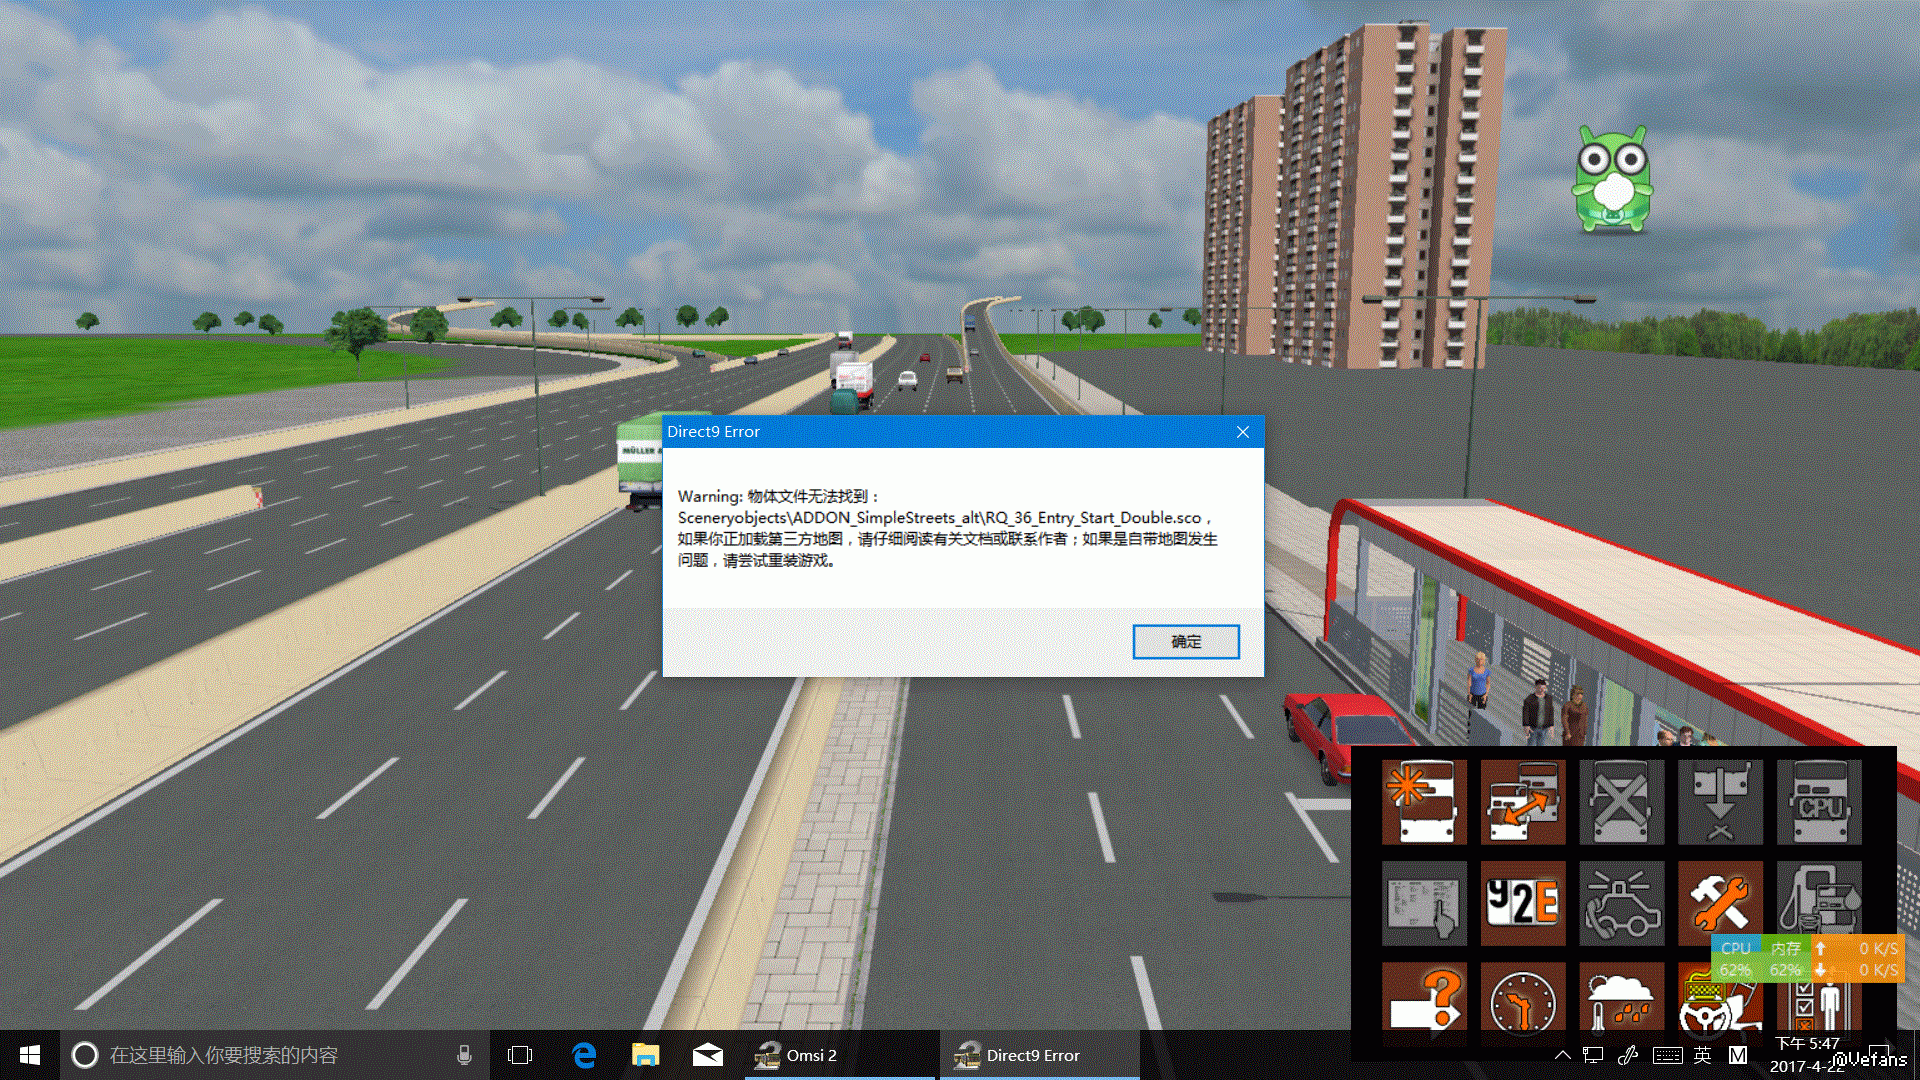Click the 92E line number plate icon

coord(1522,903)
